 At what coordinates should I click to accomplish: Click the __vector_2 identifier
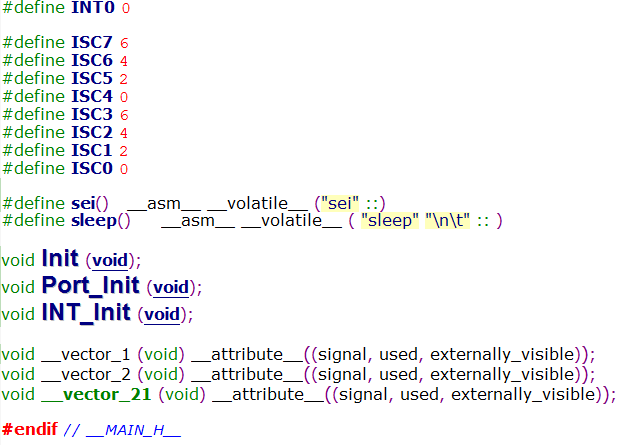(86, 375)
